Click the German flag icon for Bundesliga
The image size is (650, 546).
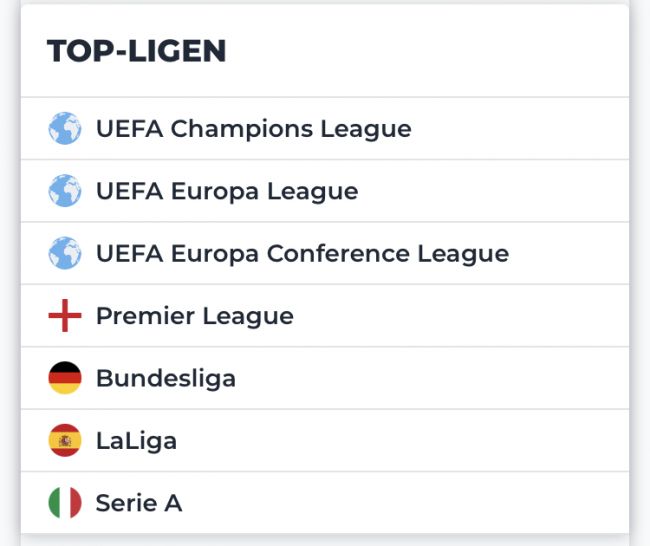coord(65,378)
